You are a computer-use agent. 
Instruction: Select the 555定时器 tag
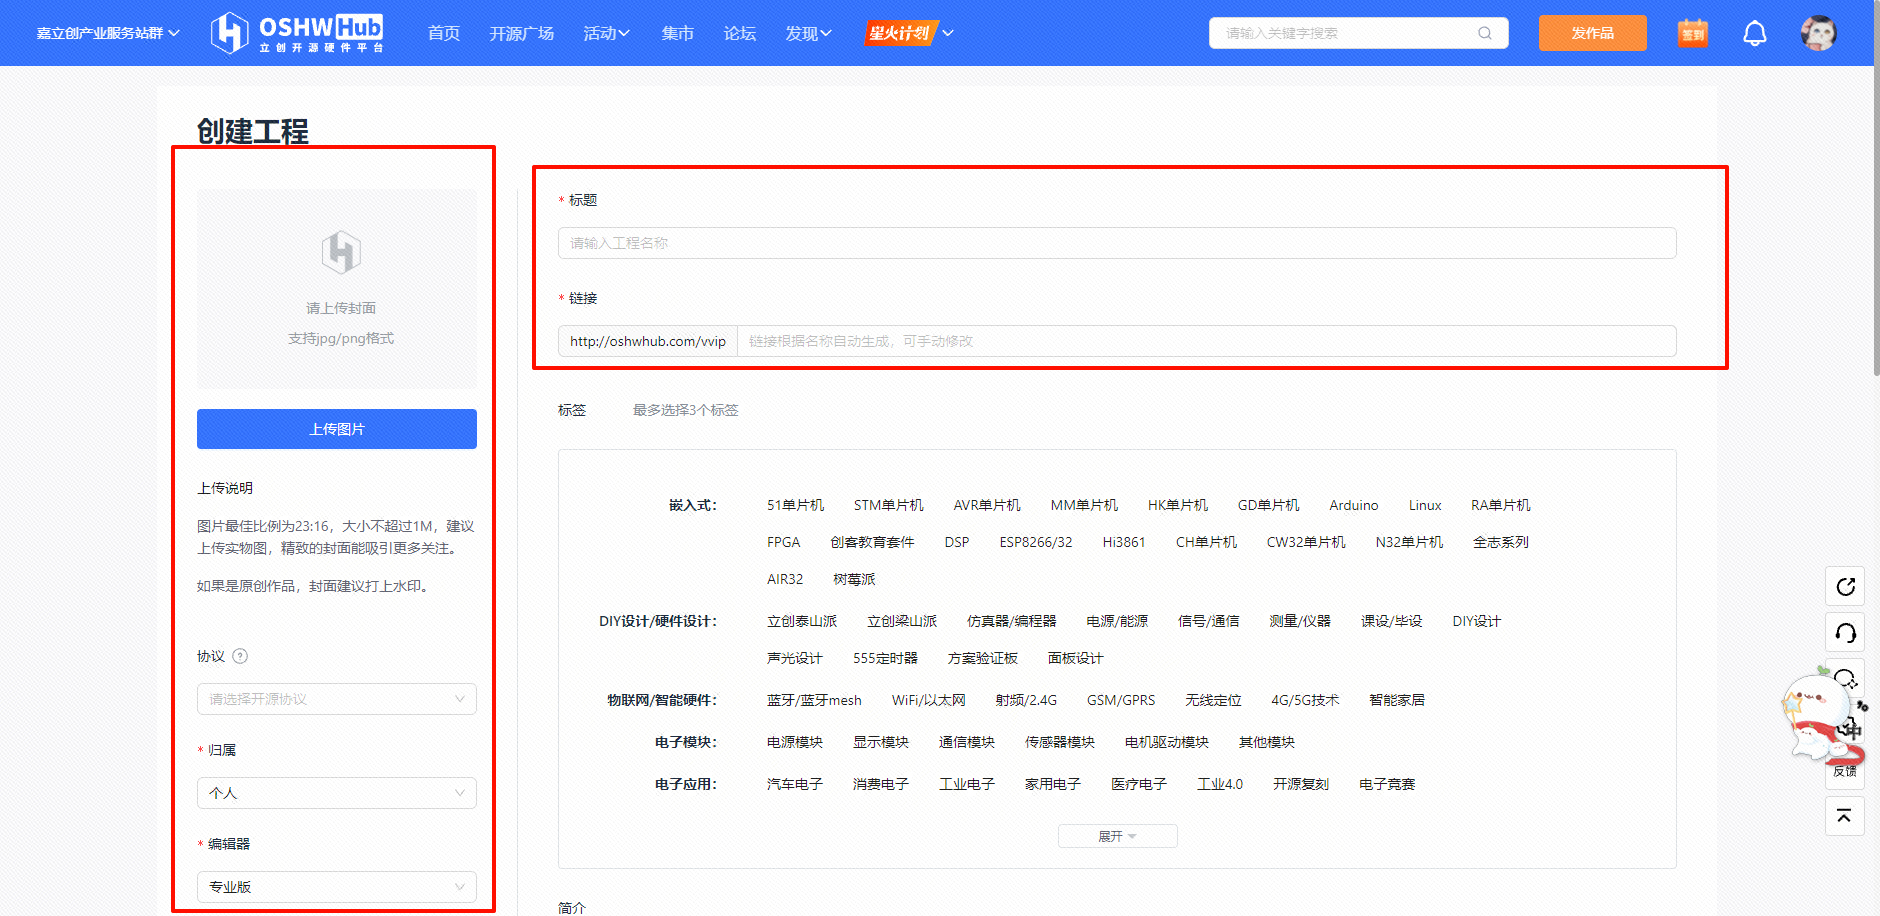click(885, 658)
